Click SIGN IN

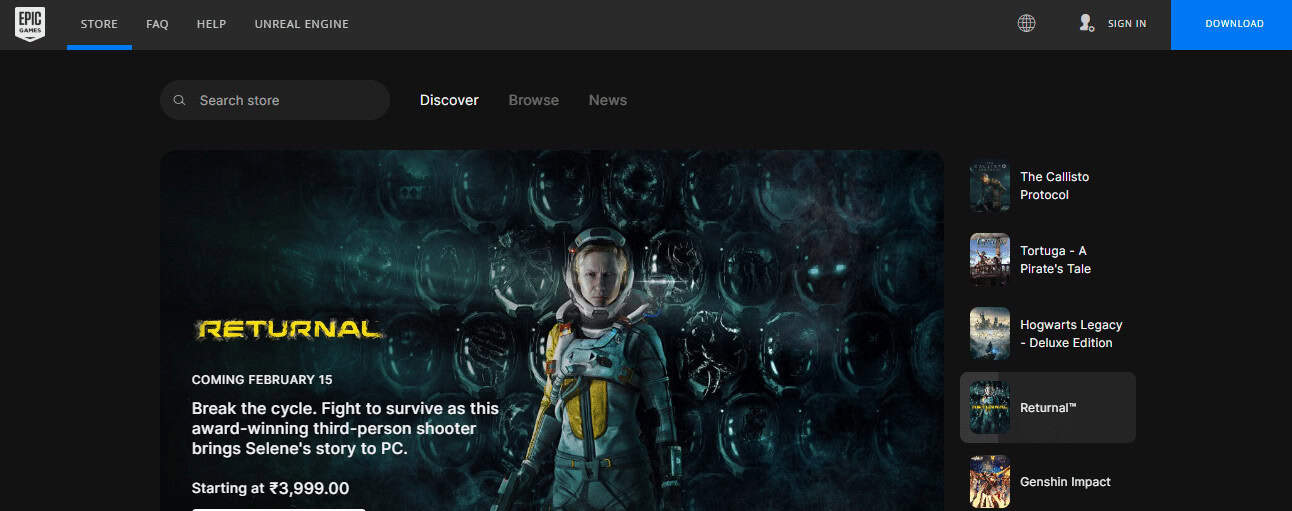click(x=1127, y=24)
